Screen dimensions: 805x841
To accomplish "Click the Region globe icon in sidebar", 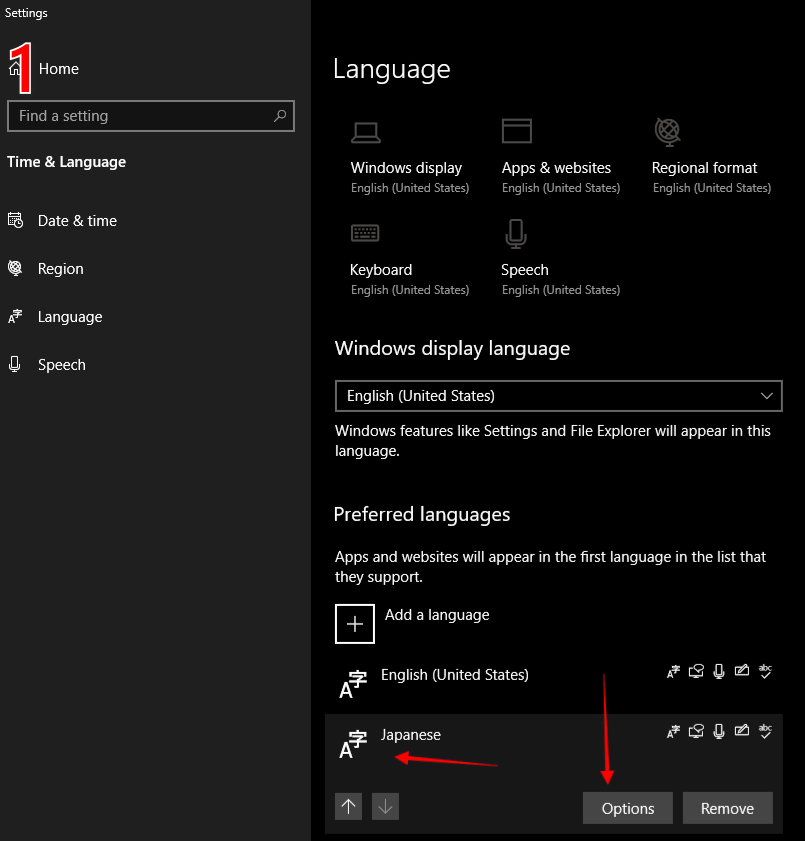I will pos(15,268).
